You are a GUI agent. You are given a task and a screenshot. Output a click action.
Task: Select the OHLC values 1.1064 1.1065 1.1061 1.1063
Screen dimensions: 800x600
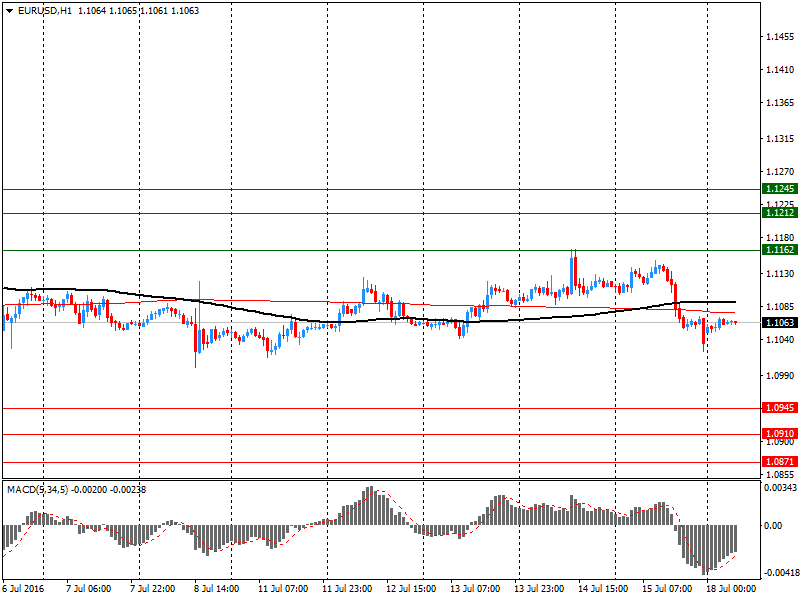pyautogui.click(x=138, y=11)
